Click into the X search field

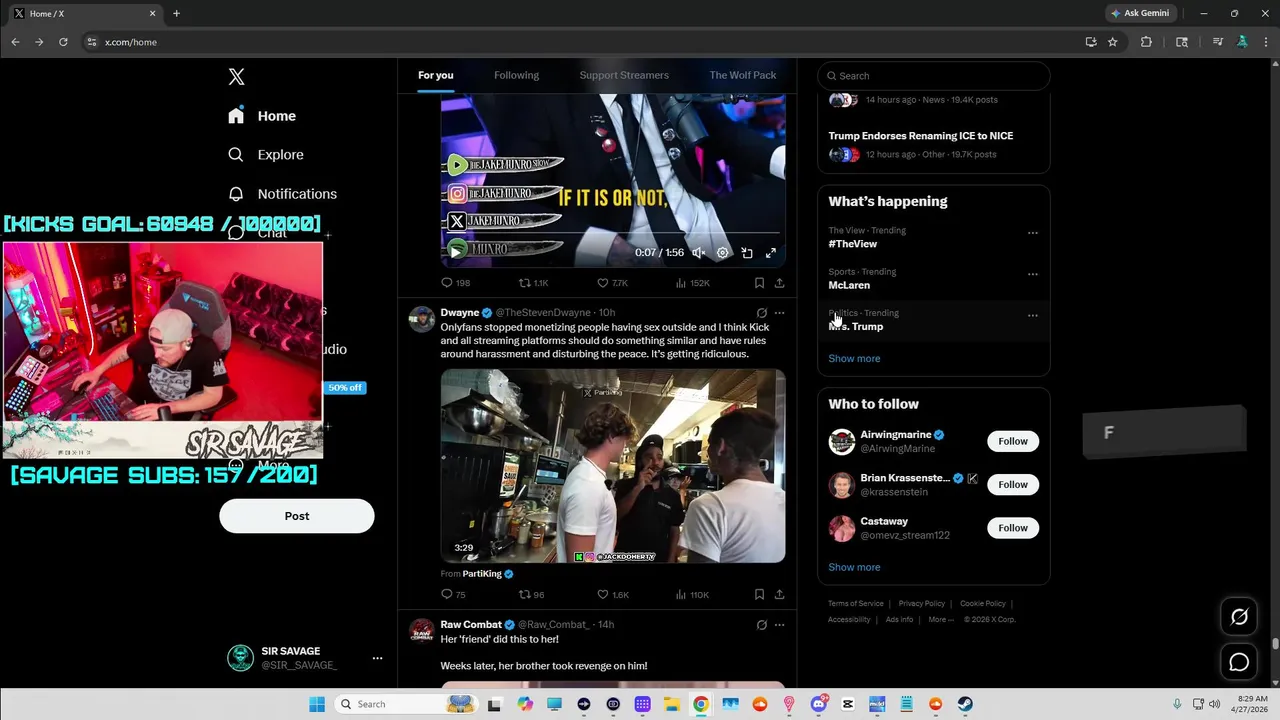point(934,76)
